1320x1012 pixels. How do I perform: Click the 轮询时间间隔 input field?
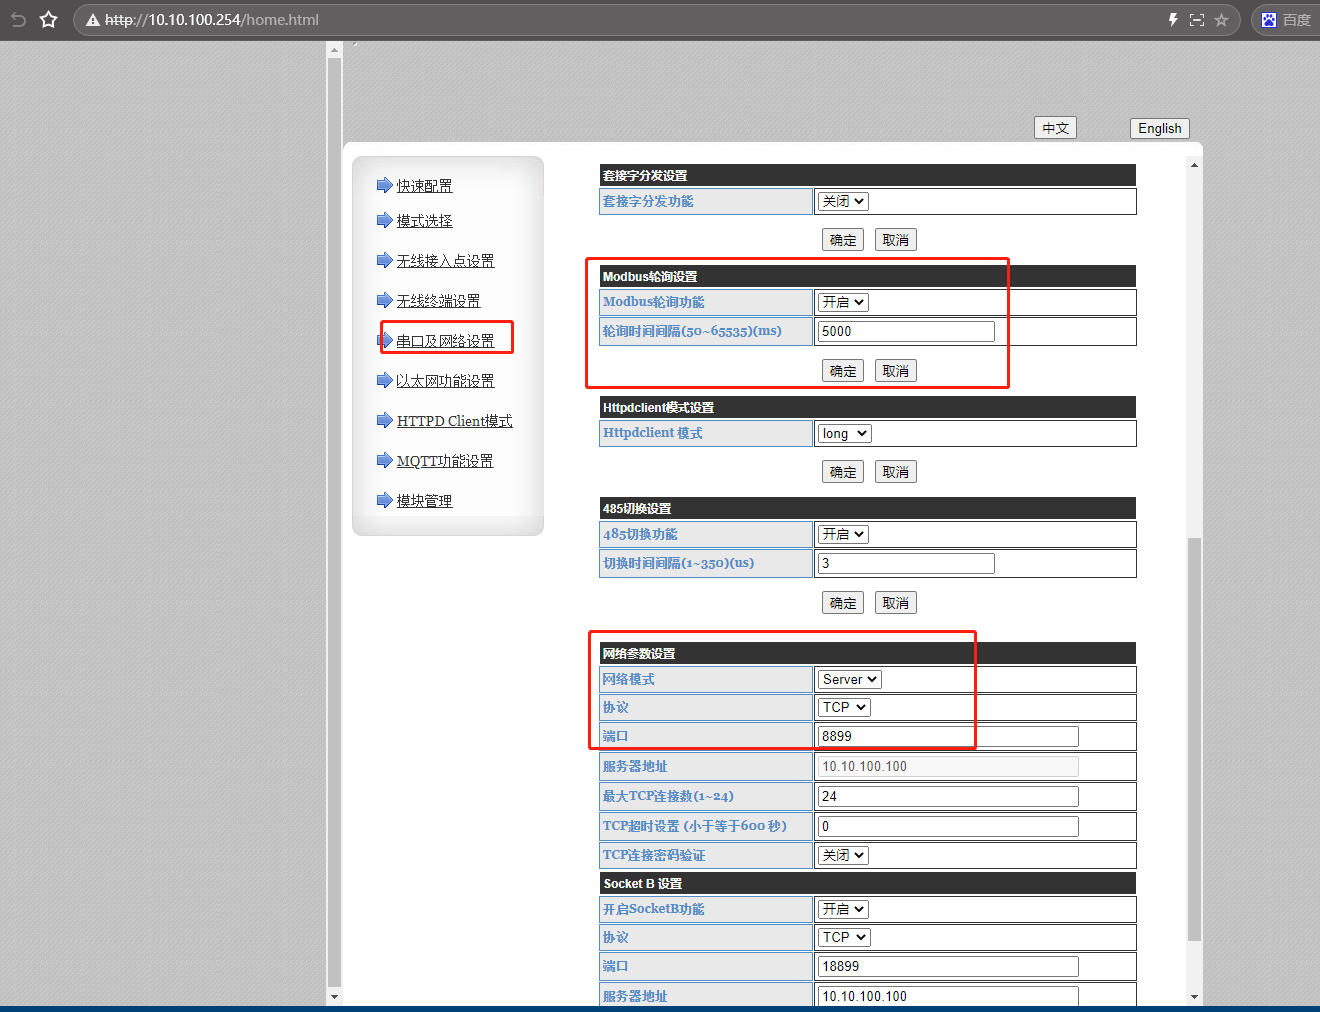906,332
